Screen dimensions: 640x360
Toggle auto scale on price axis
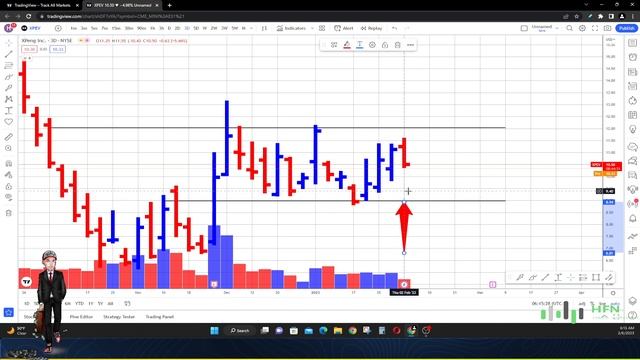click(x=616, y=304)
